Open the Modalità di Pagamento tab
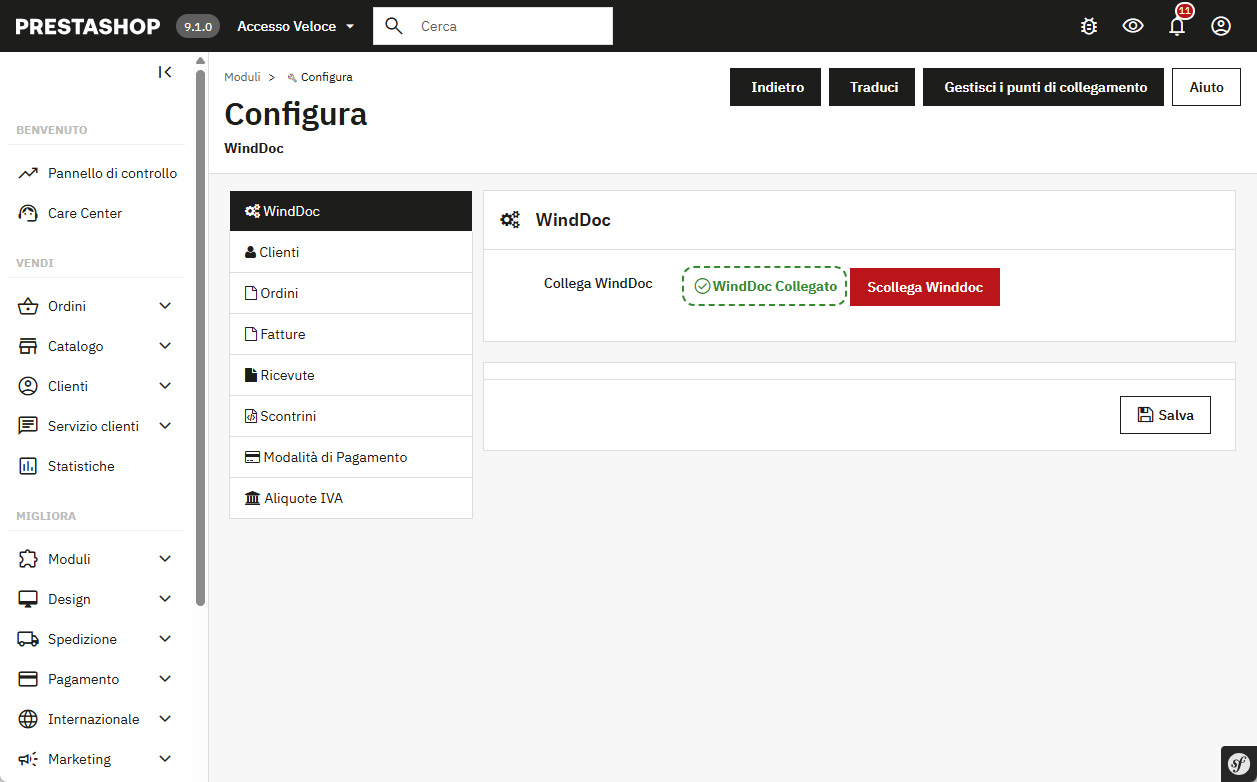 click(x=351, y=457)
